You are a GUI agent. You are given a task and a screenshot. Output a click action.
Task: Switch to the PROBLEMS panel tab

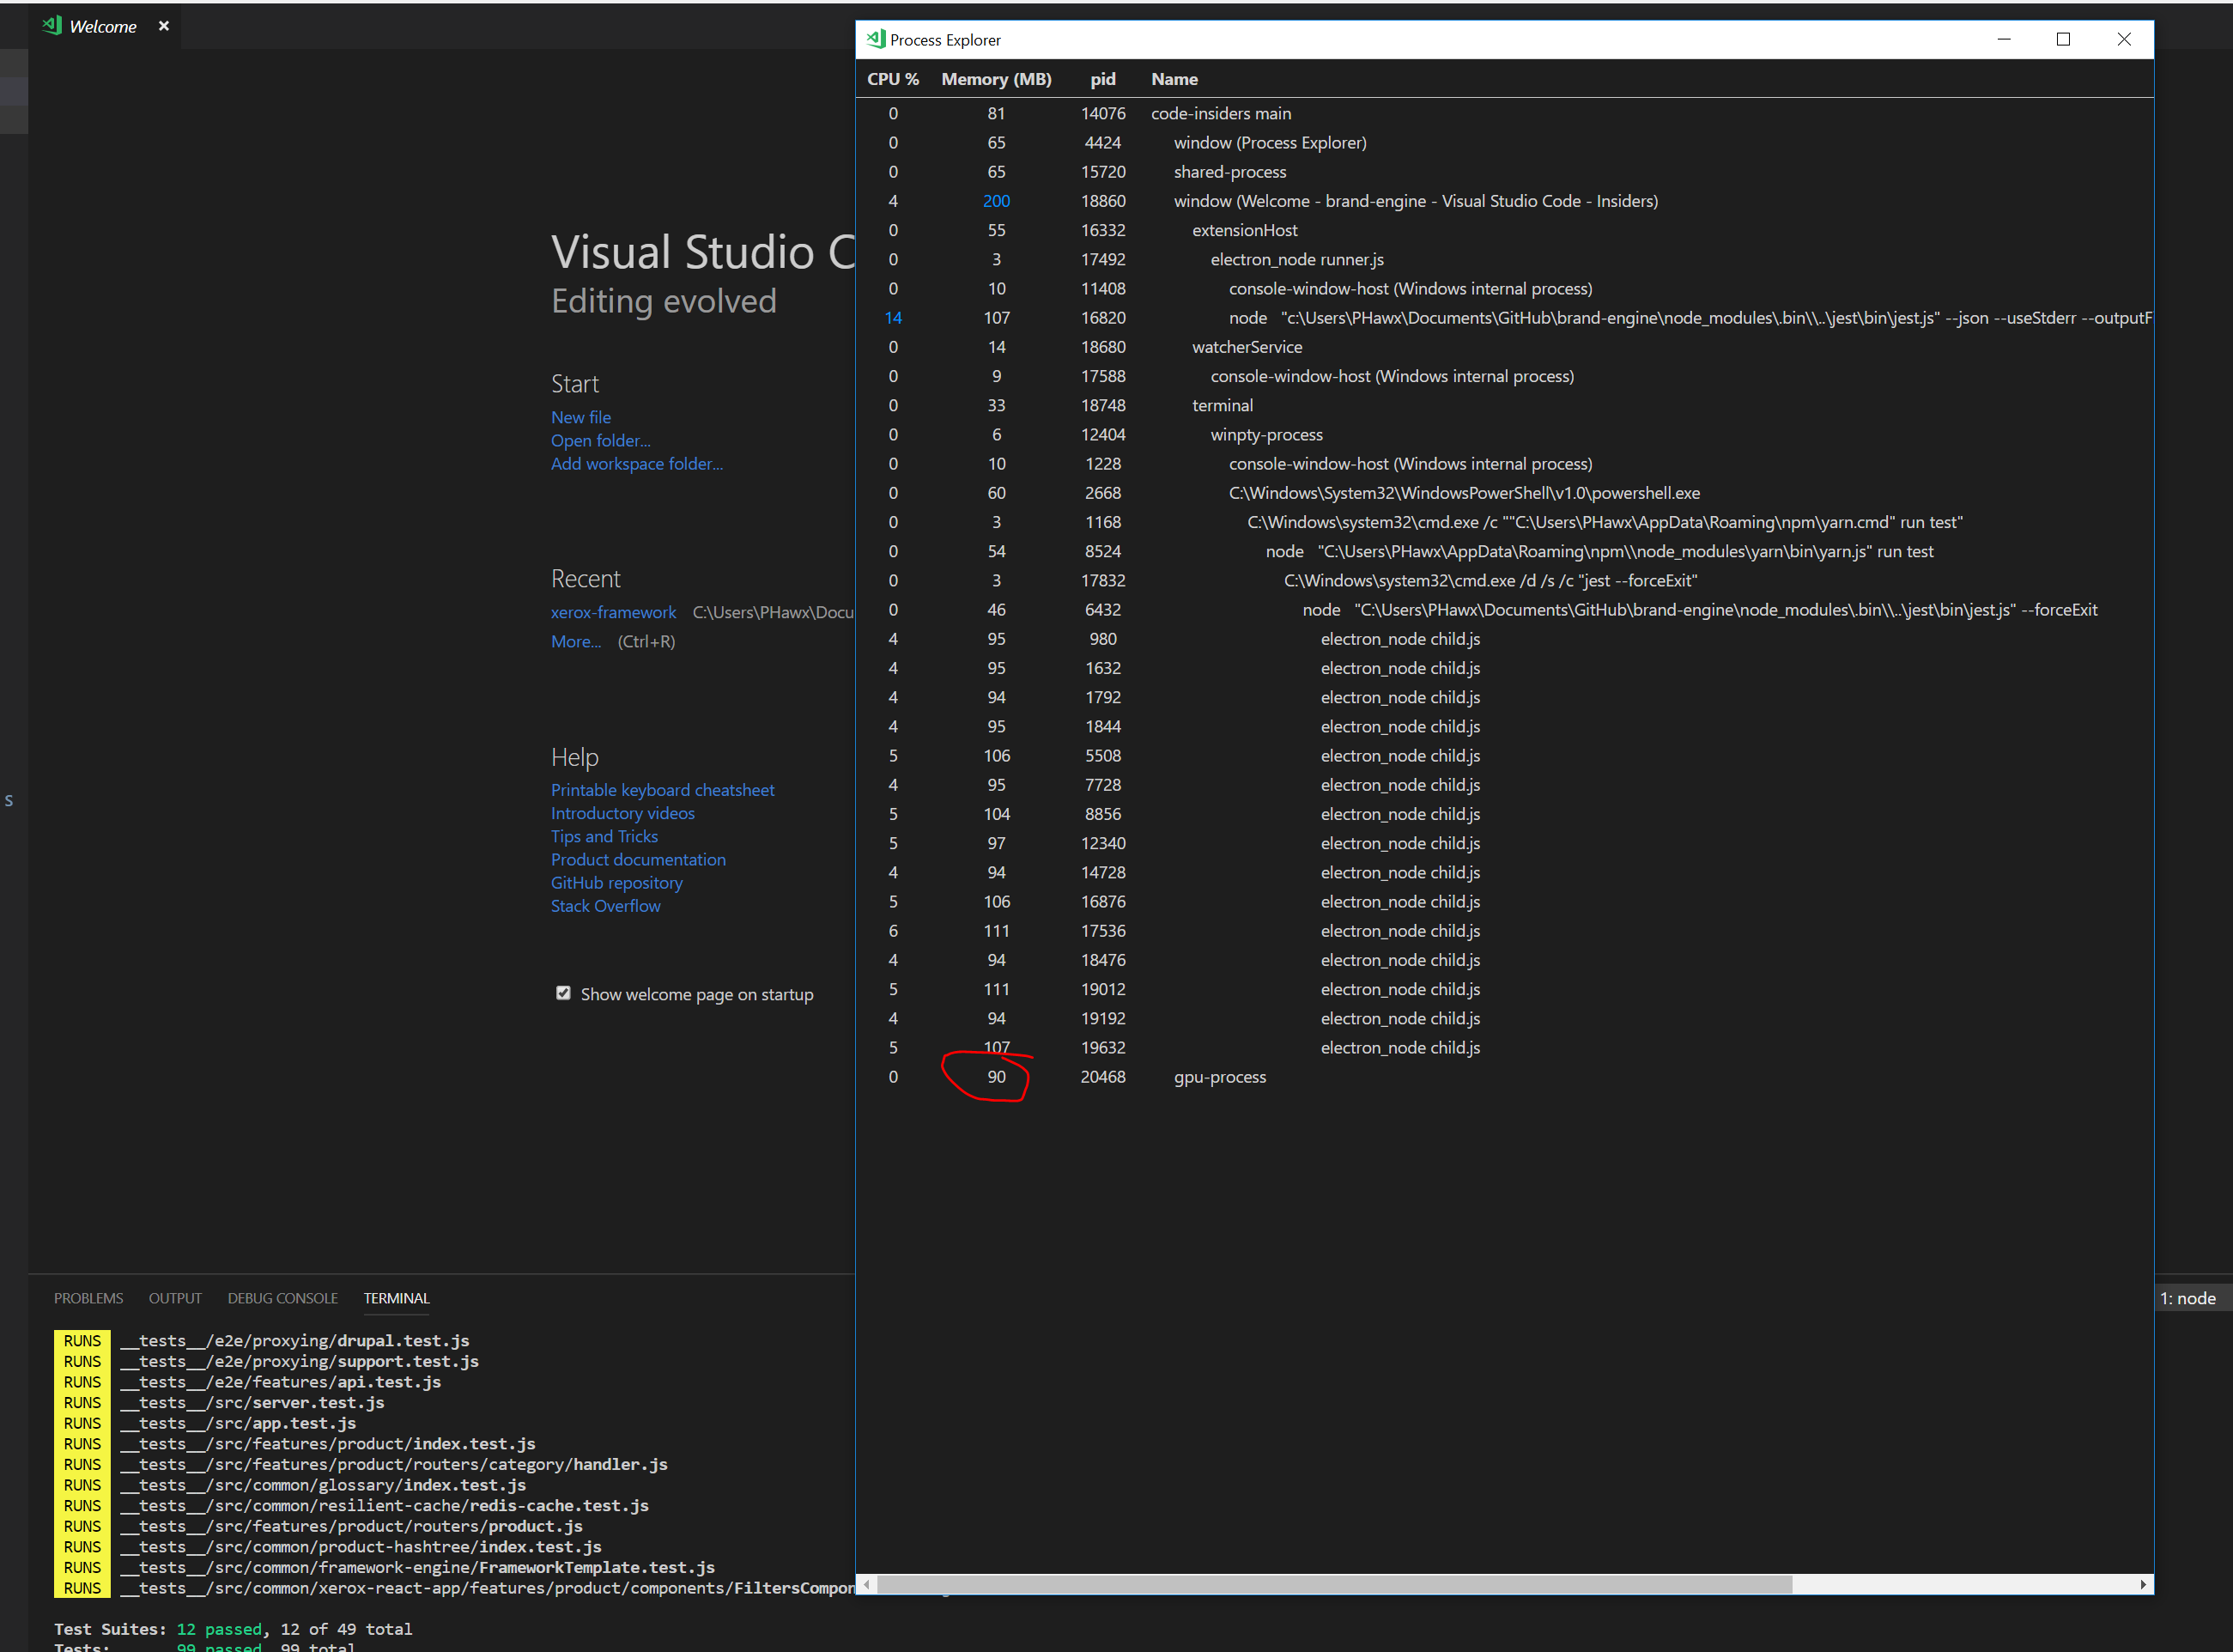pos(89,1298)
